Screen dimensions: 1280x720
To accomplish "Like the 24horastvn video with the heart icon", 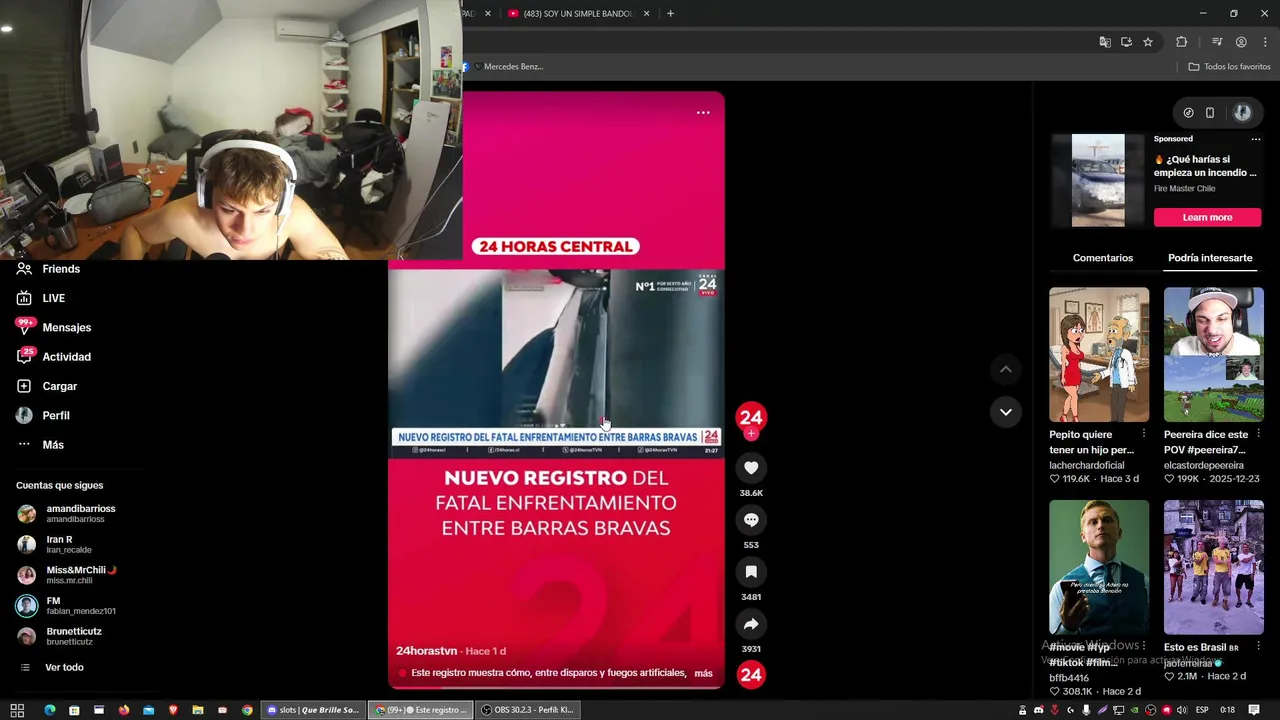I will pyautogui.click(x=751, y=468).
